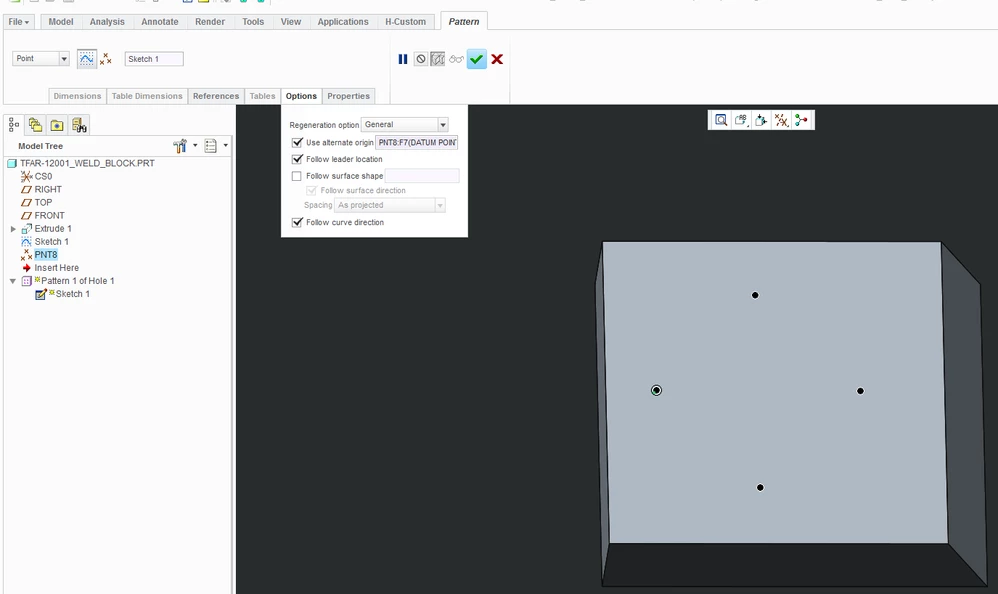Screen dimensions: 998x594
Task: Open the Point pattern type dropdown
Action: [40, 59]
